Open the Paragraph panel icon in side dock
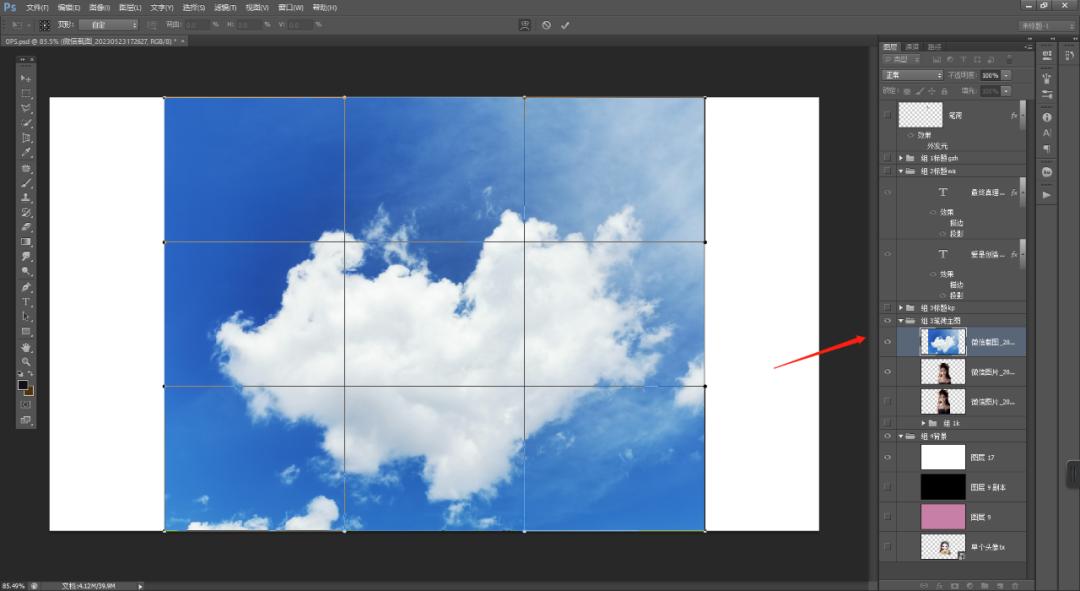Viewport: 1080px width, 591px height. point(1047,149)
